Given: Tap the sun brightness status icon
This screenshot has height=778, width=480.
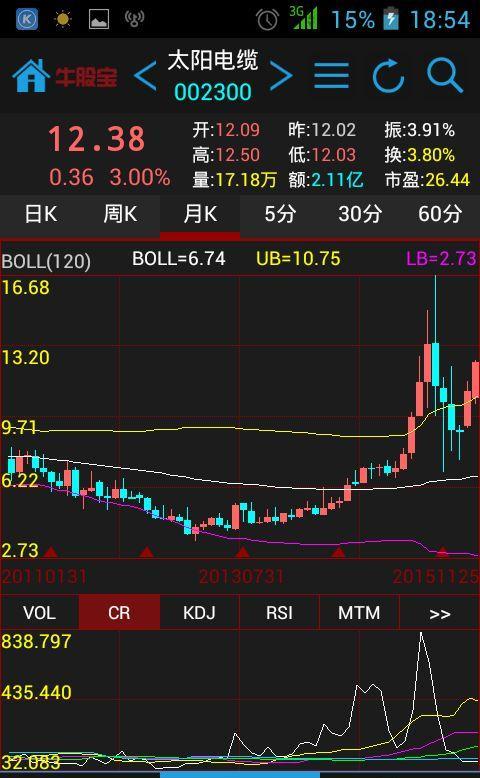Looking at the screenshot, I should click(x=63, y=19).
